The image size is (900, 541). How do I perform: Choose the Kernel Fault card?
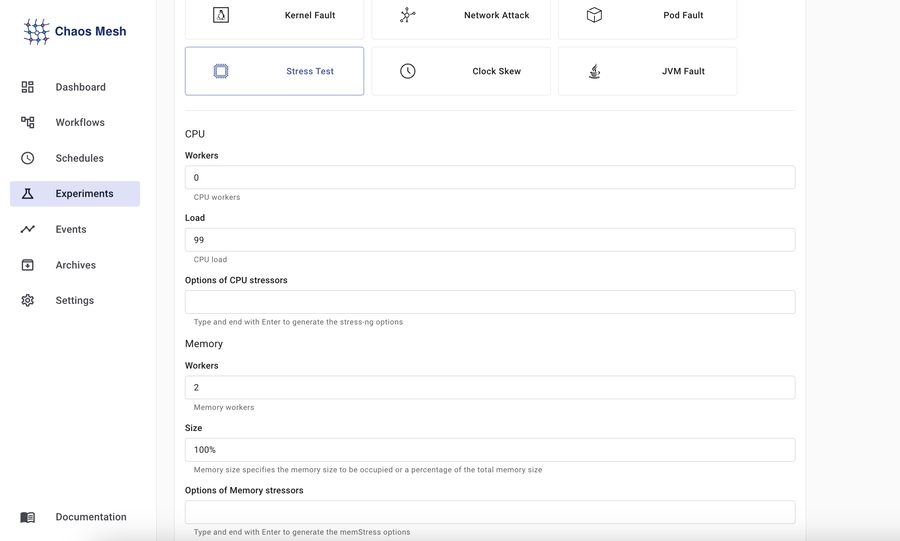274,16
